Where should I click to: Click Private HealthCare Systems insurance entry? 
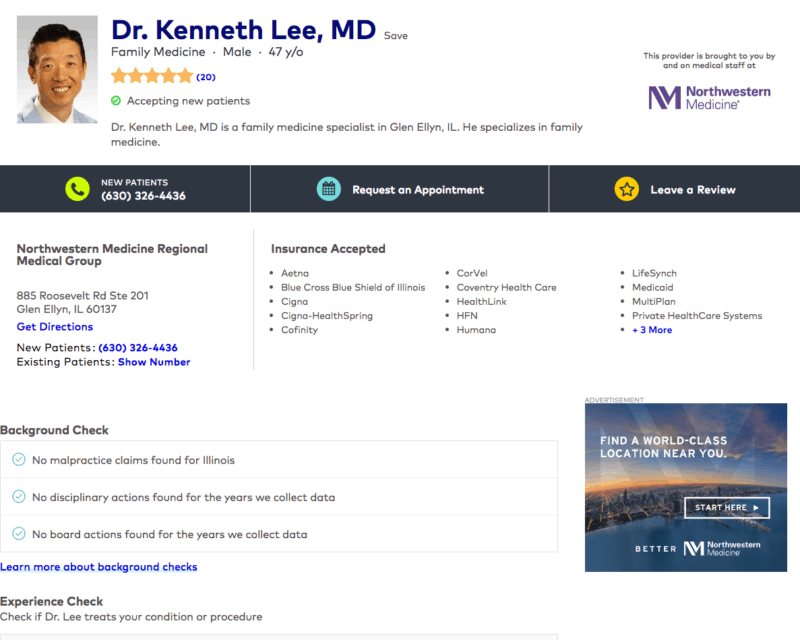(697, 316)
